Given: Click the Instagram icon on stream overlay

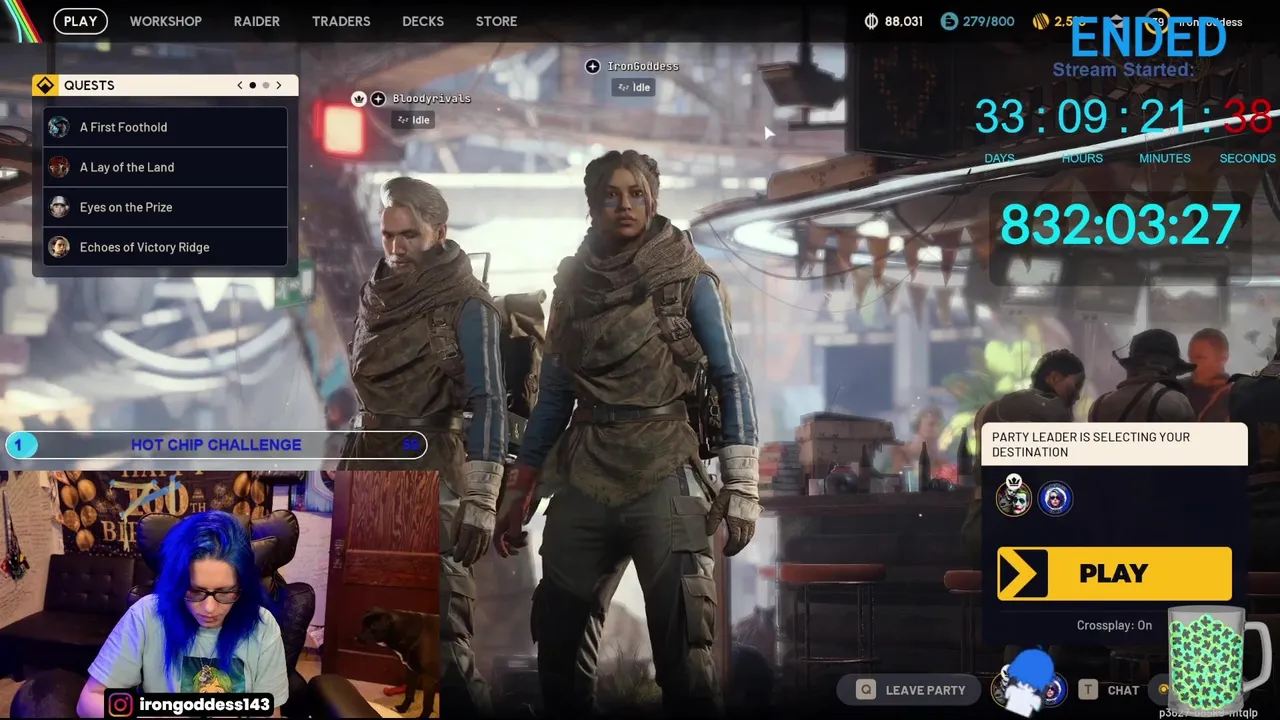Looking at the screenshot, I should click(x=121, y=705).
